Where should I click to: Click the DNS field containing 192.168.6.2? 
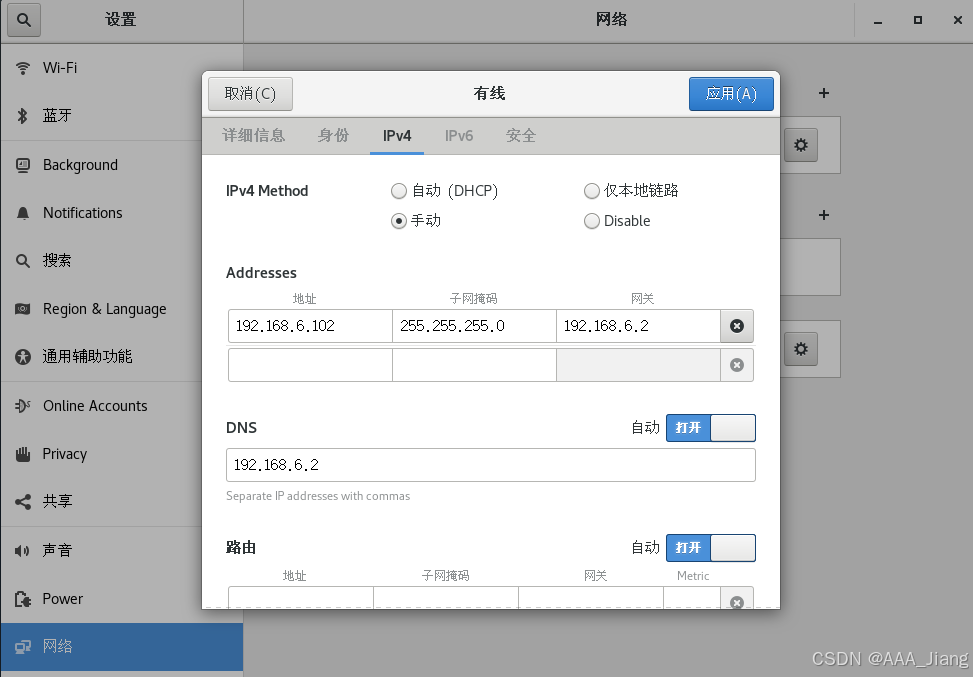click(x=491, y=465)
